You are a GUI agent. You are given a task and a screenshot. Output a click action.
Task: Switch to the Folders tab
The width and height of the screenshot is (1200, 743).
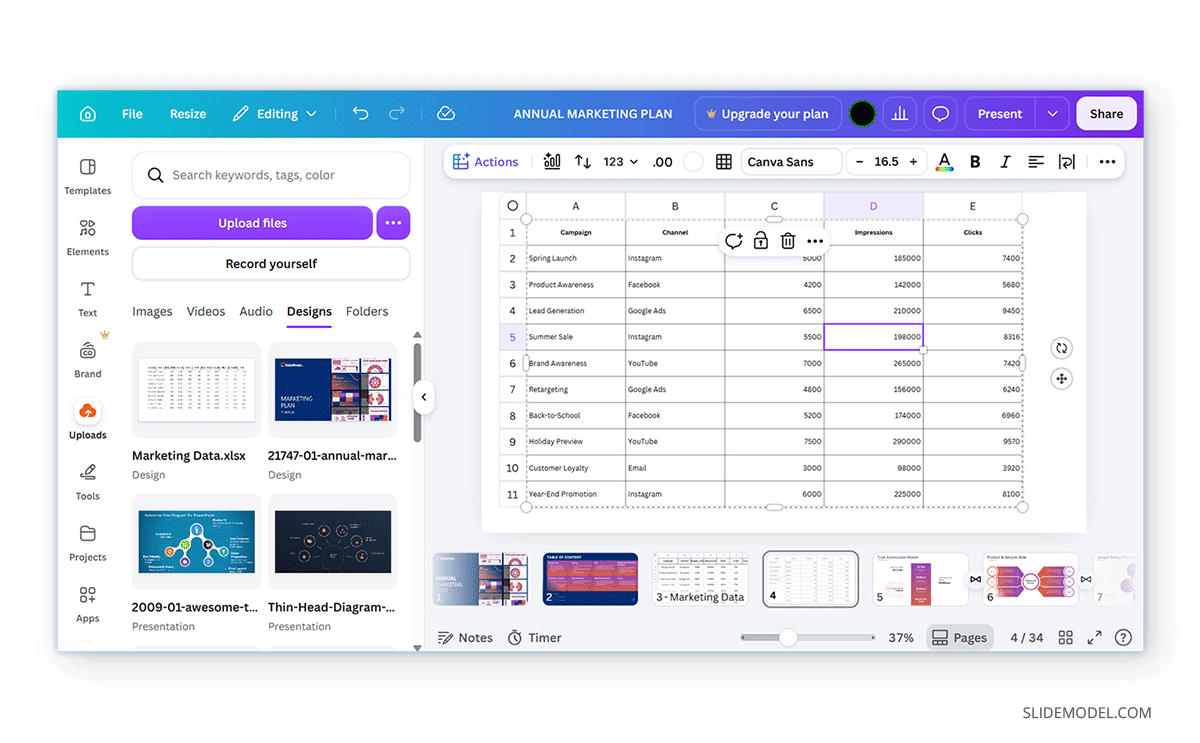point(367,312)
